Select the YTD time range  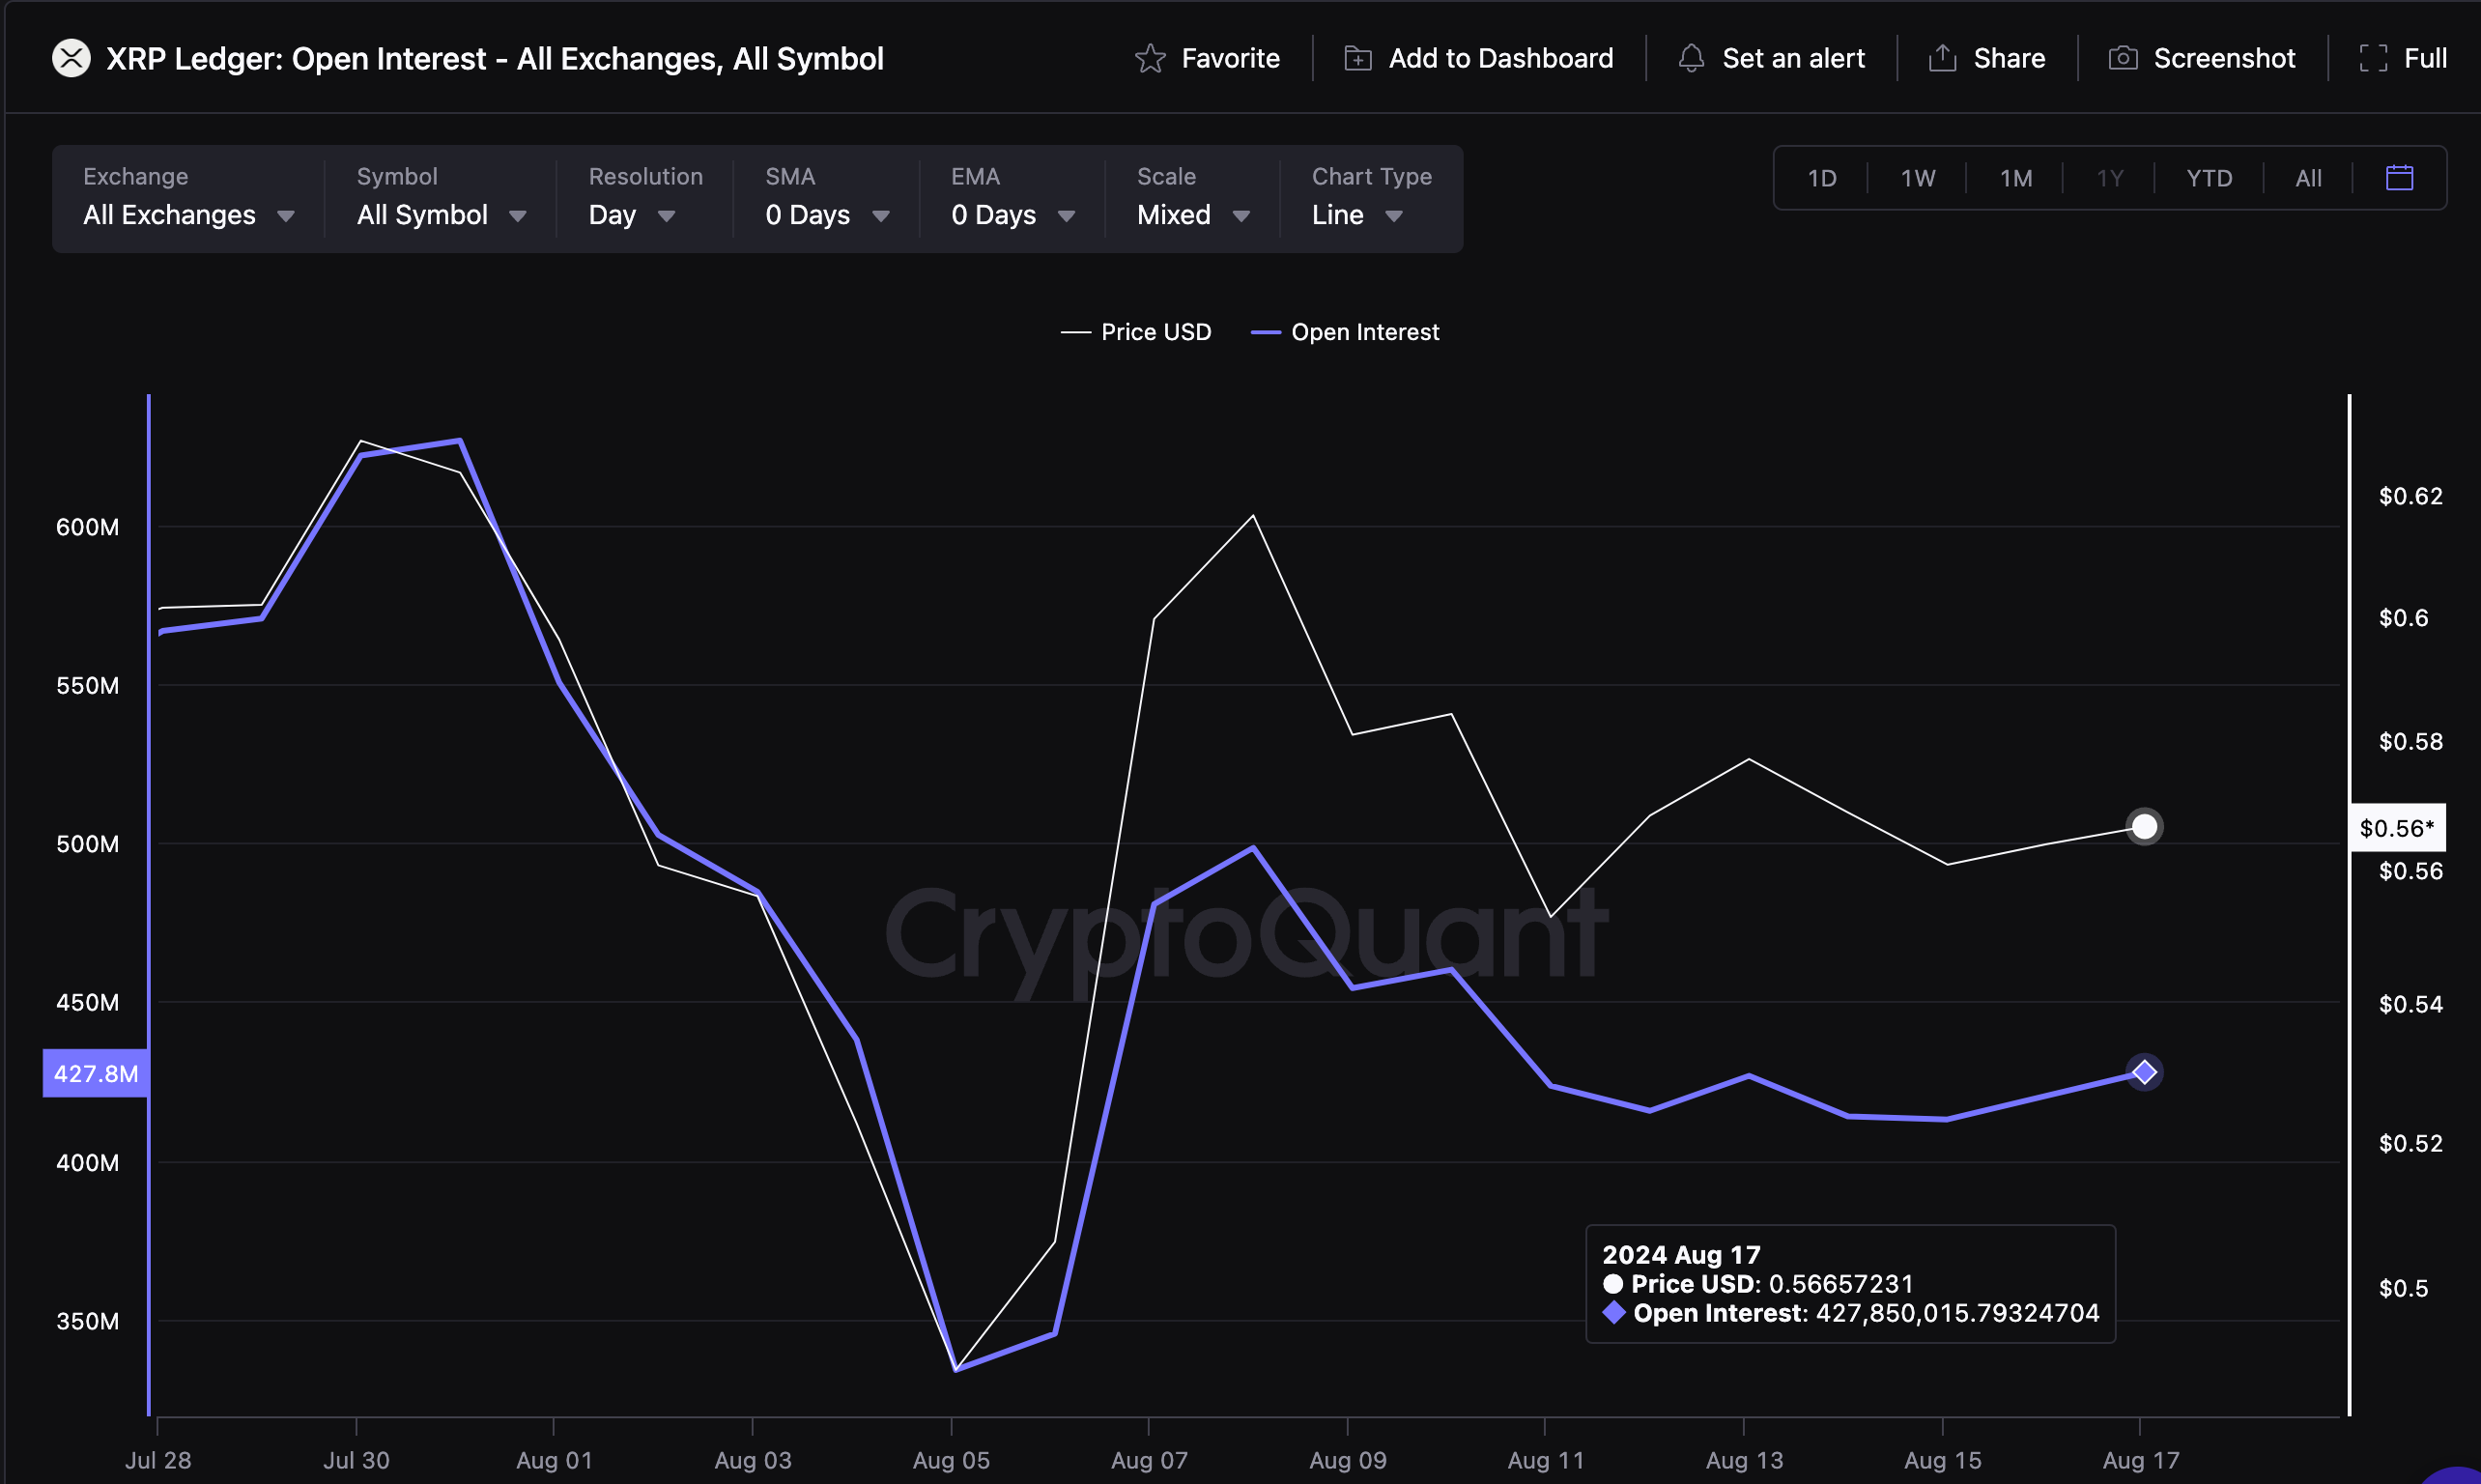pyautogui.click(x=2209, y=179)
